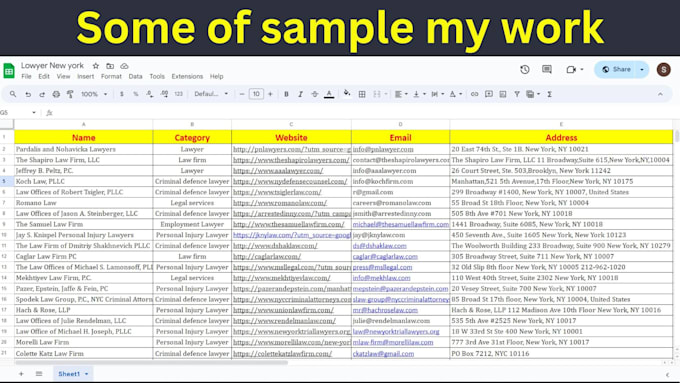Open the Tools menu
680x383 pixels.
[157, 76]
